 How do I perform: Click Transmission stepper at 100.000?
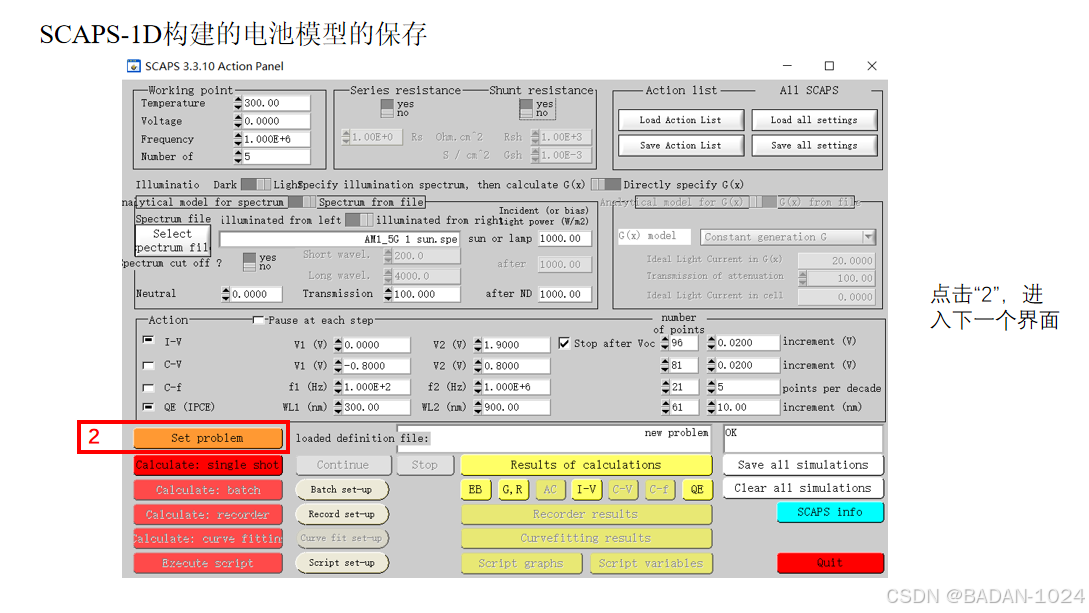pyautogui.click(x=388, y=294)
